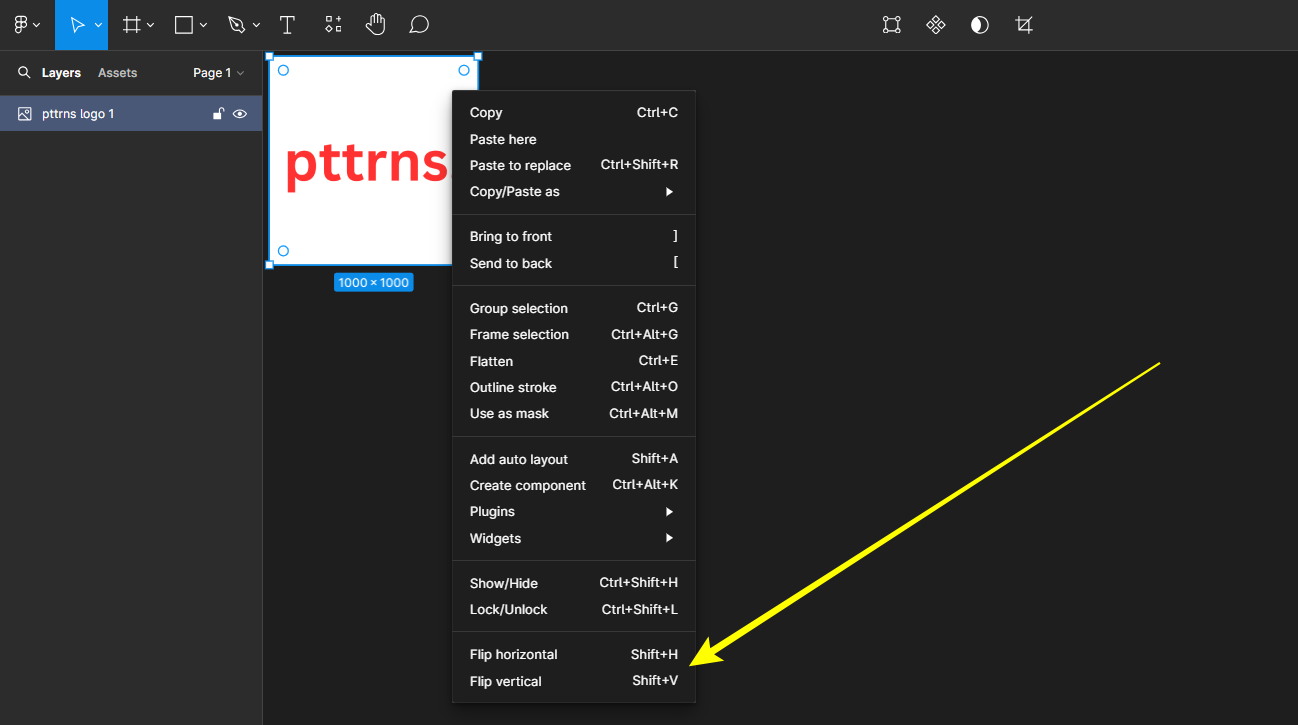Screen dimensions: 1298x725
Task: Choose Group selection
Action: click(x=574, y=308)
